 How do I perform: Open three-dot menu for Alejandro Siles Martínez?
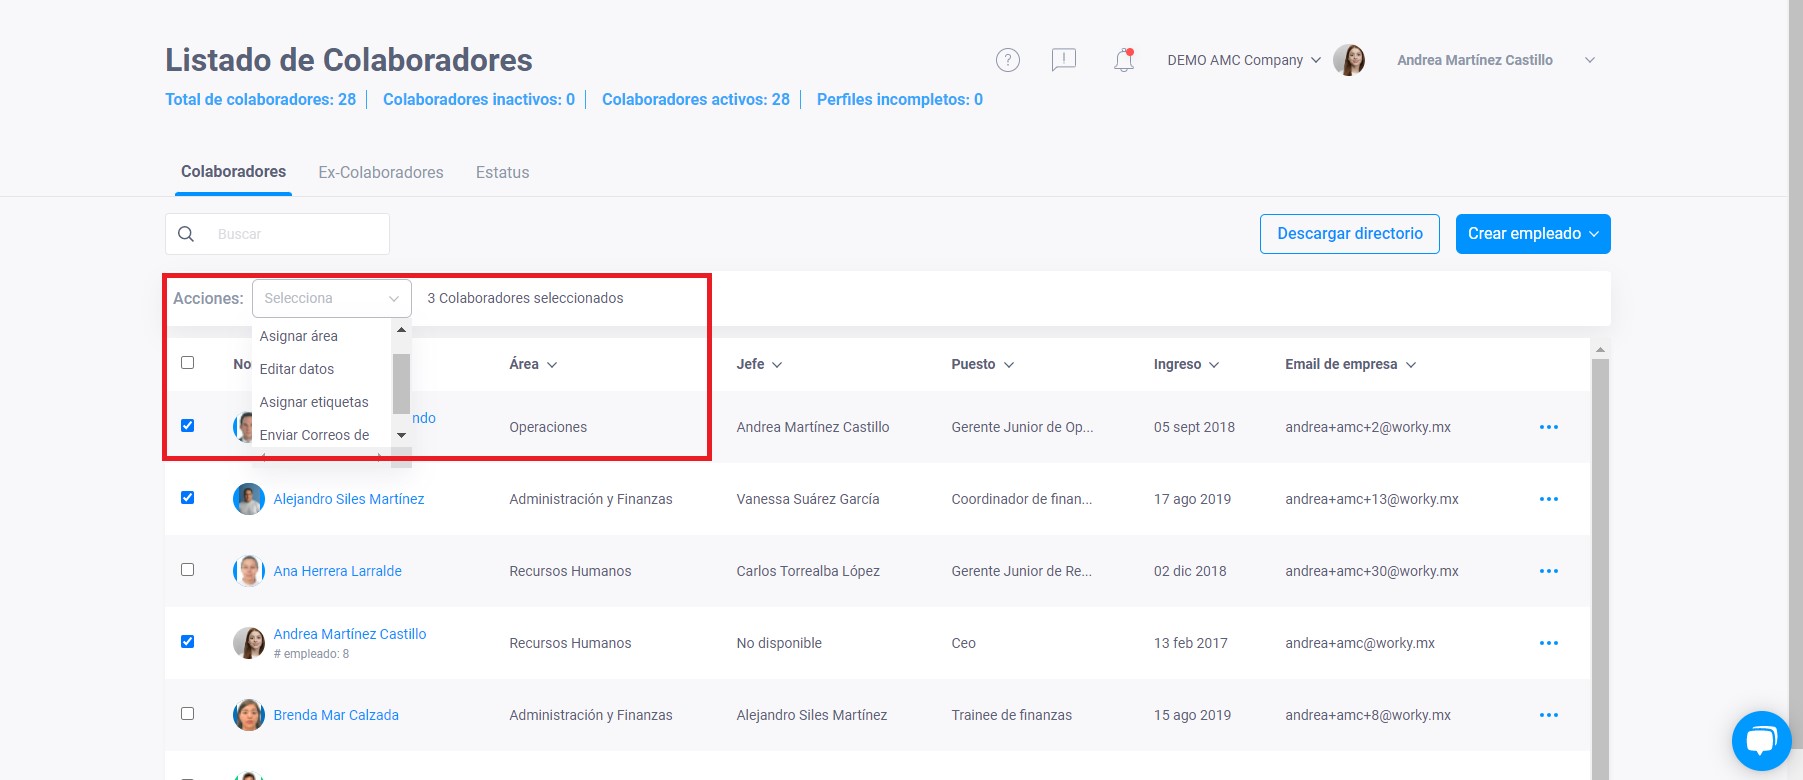coord(1549,499)
